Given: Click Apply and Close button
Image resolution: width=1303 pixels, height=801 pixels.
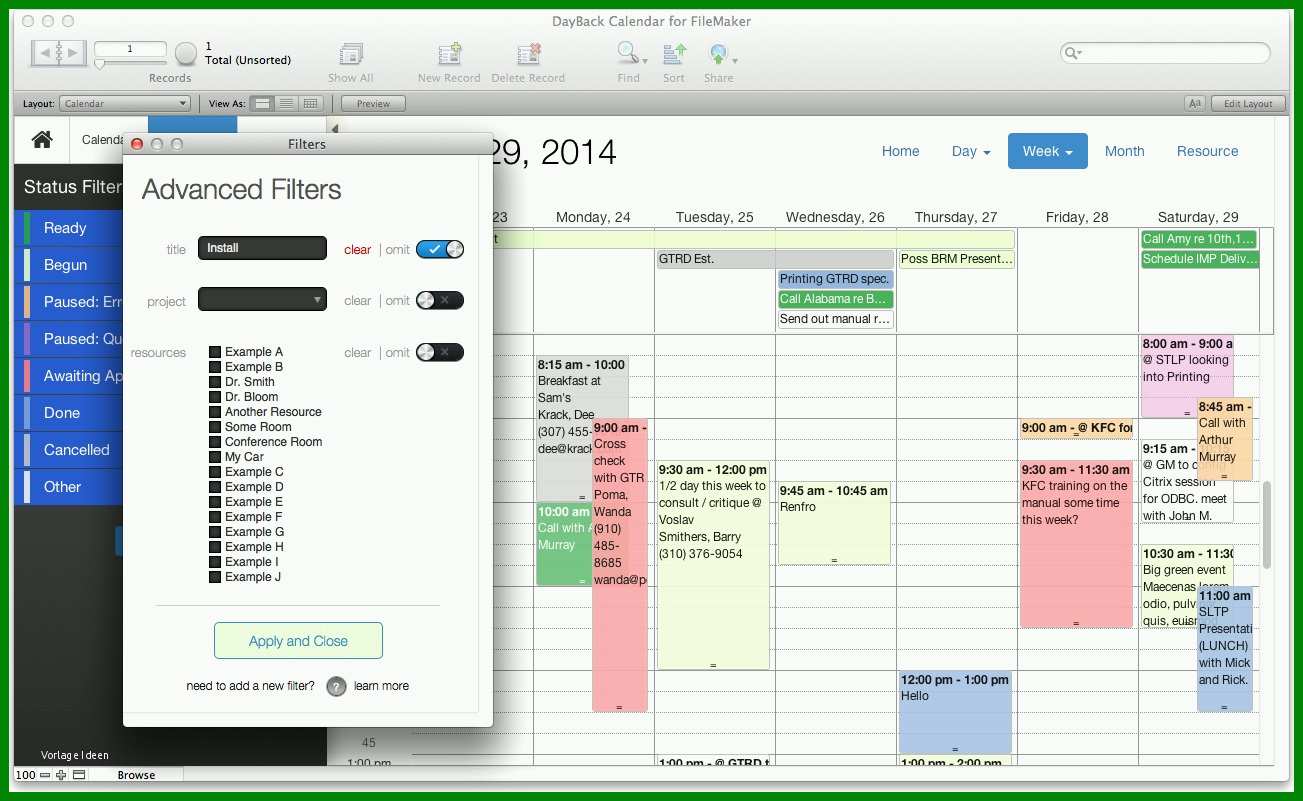Looking at the screenshot, I should [298, 641].
